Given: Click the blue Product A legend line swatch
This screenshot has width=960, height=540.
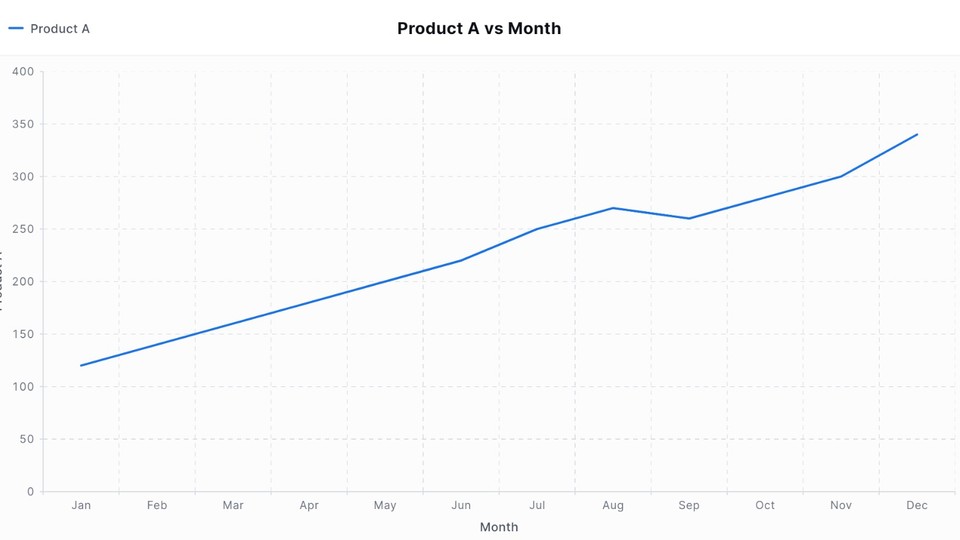Looking at the screenshot, I should (x=16, y=29).
